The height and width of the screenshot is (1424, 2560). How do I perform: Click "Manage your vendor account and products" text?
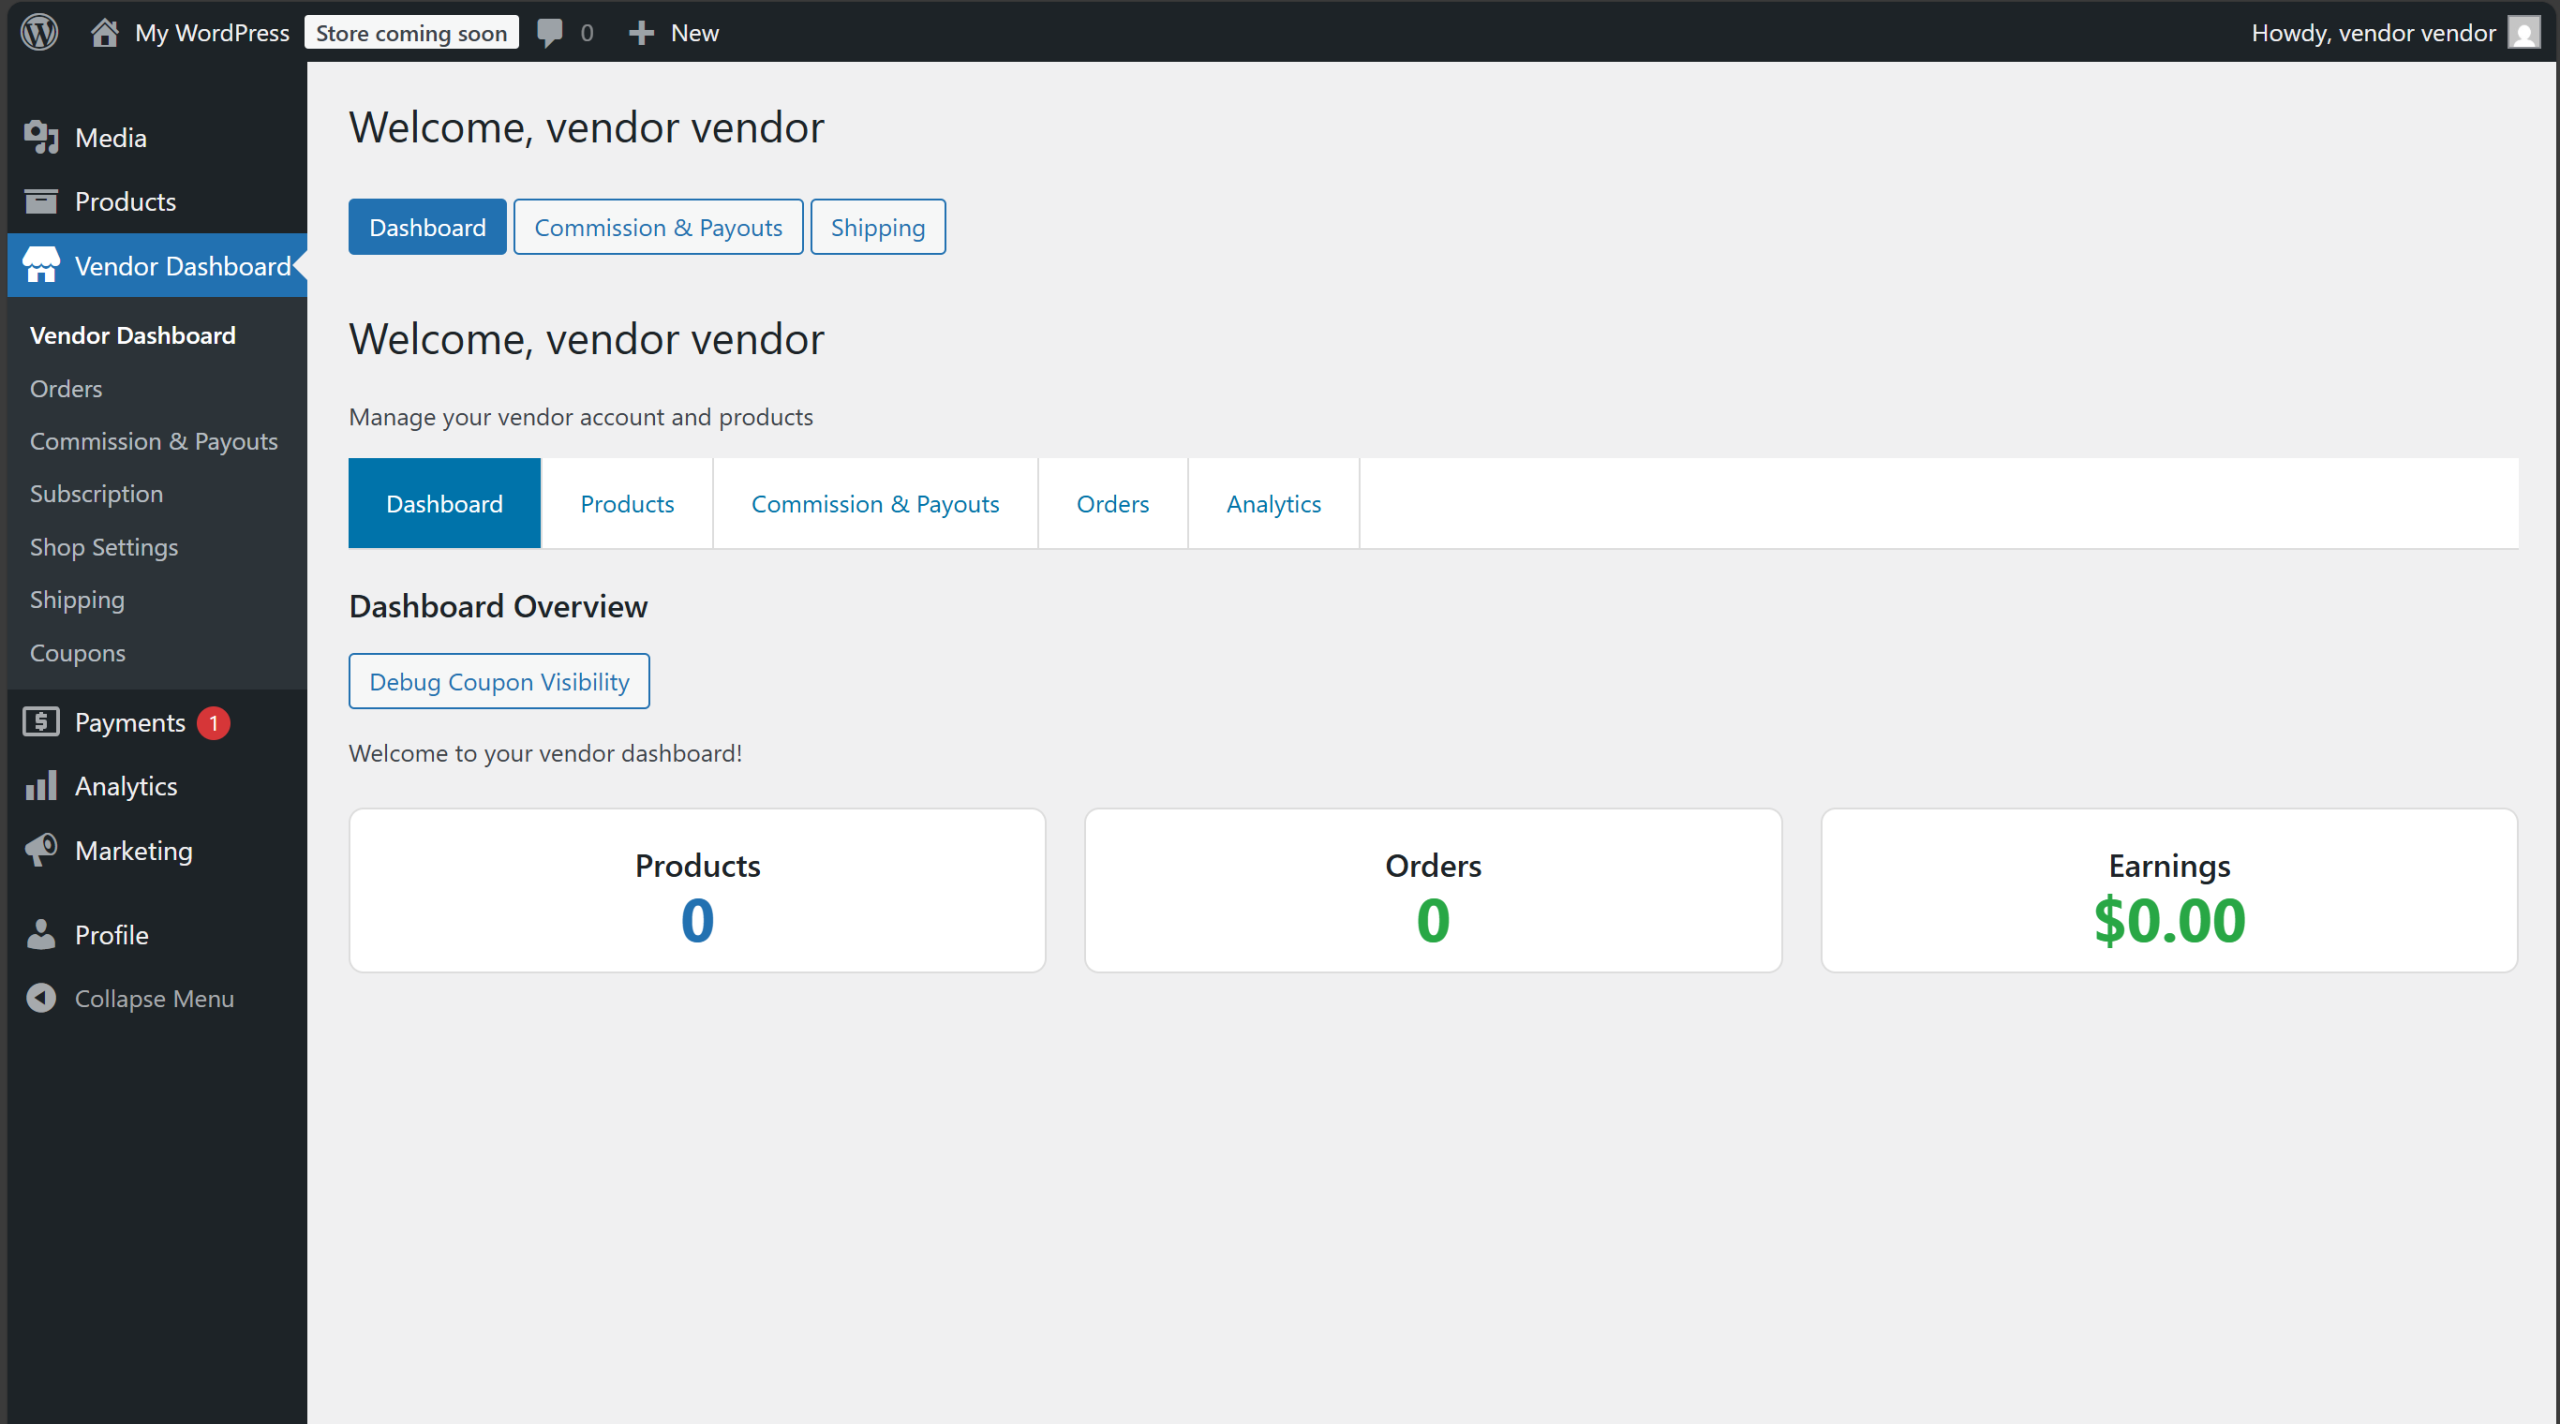(581, 417)
